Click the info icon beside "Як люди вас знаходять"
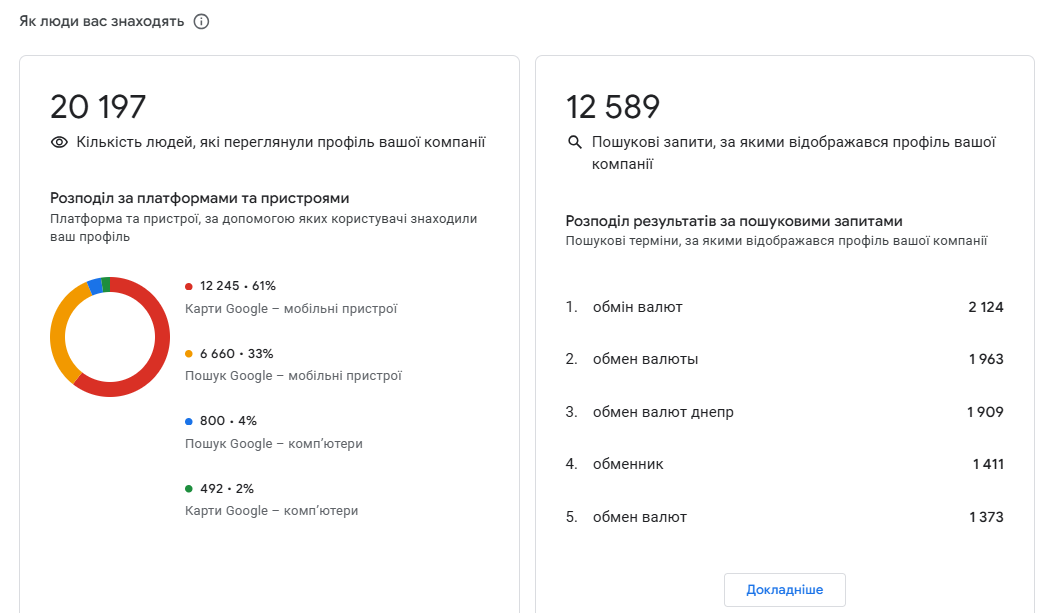The height and width of the screenshot is (613, 1039). [x=201, y=21]
